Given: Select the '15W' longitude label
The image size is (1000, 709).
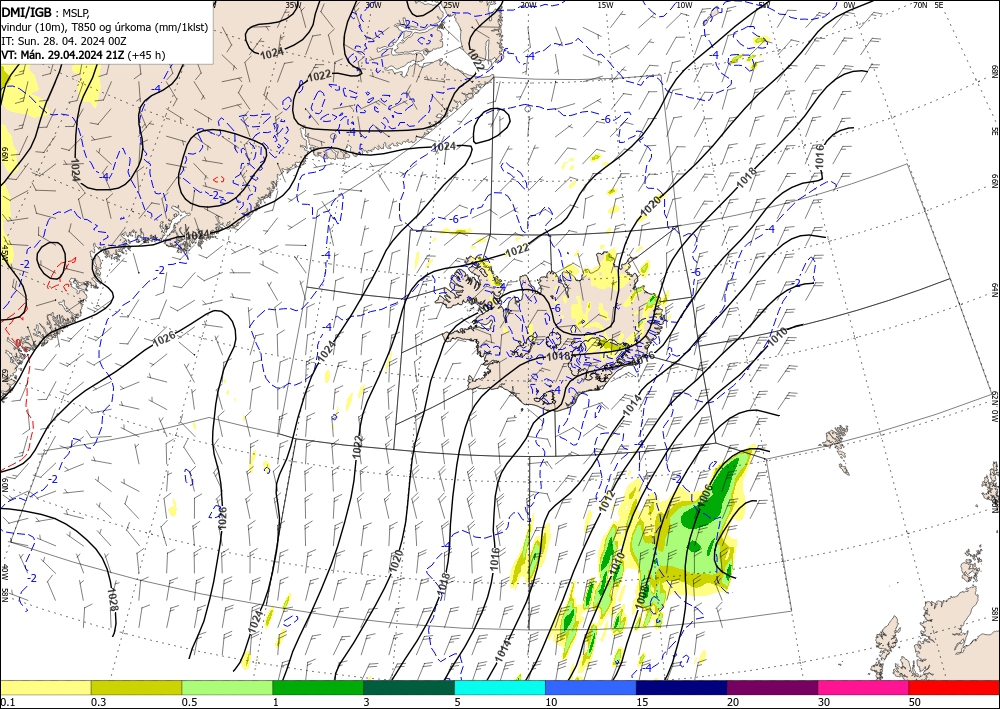Looking at the screenshot, I should click(606, 5).
